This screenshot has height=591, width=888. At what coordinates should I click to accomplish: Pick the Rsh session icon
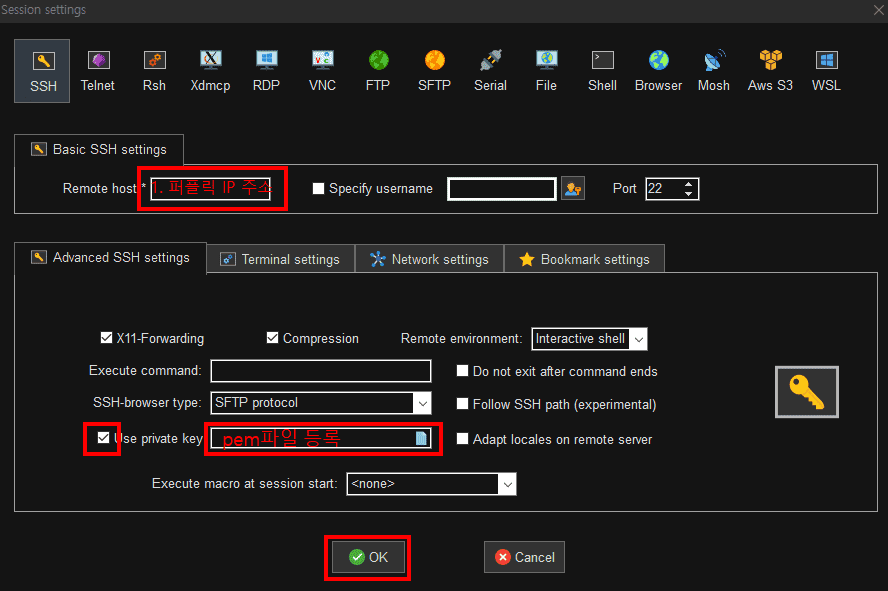click(x=154, y=71)
